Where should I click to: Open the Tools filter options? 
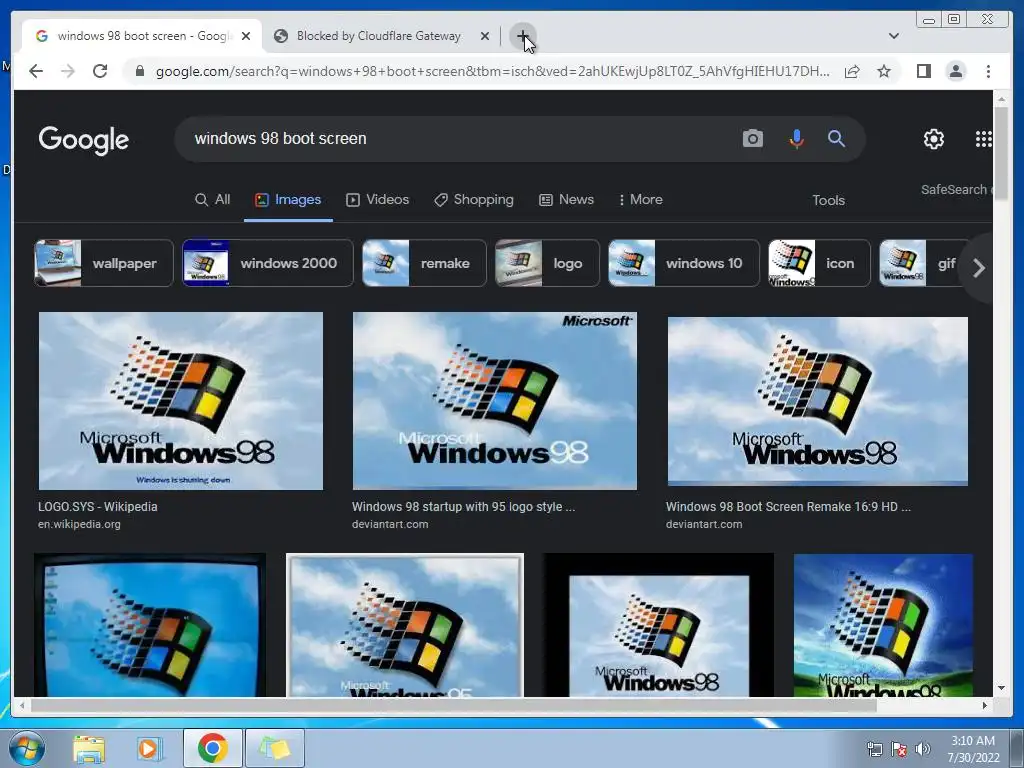pyautogui.click(x=828, y=200)
